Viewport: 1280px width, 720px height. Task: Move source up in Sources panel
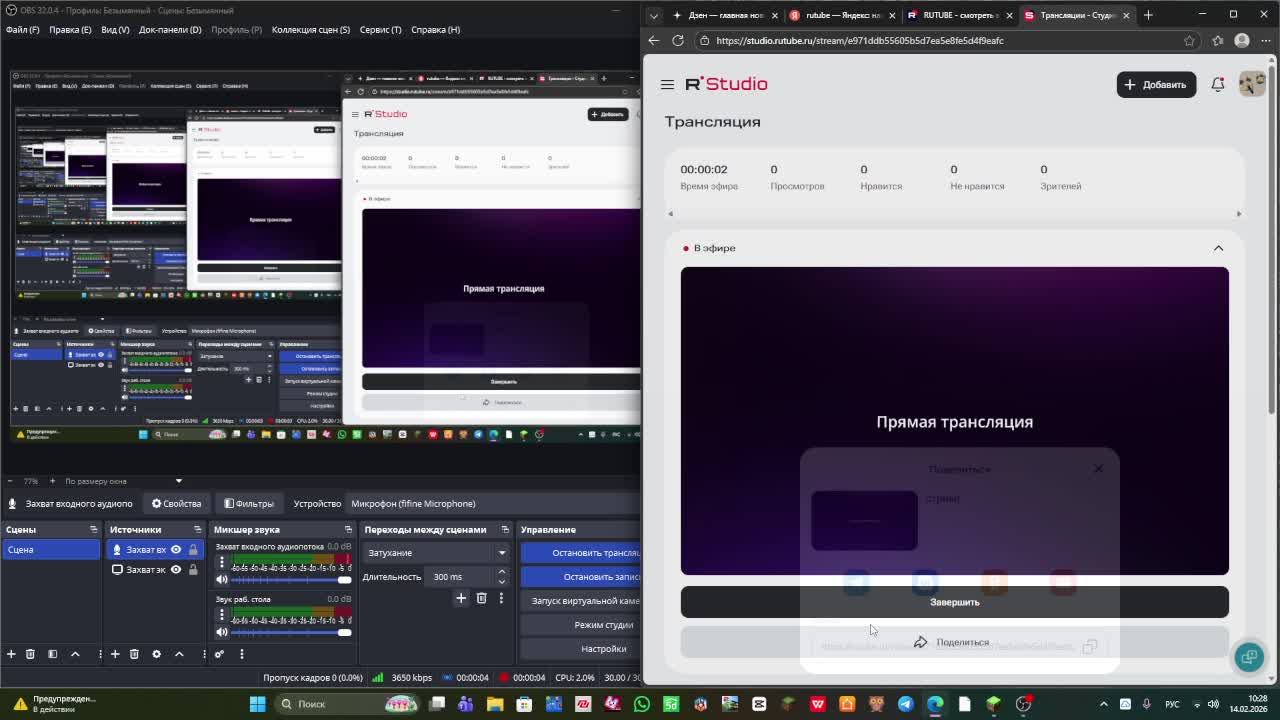click(x=179, y=654)
